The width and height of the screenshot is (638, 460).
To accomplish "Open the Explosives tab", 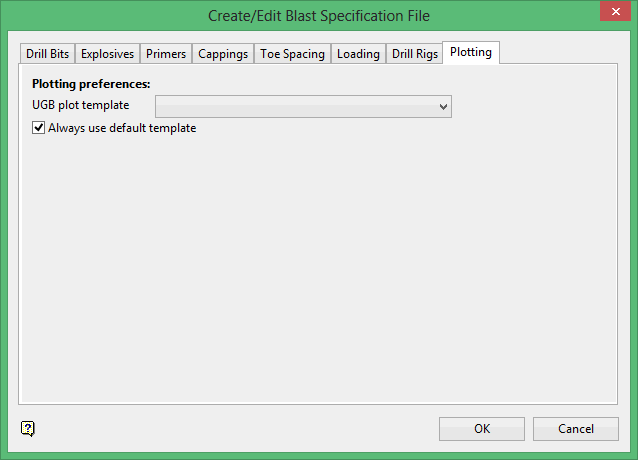I will pyautogui.click(x=107, y=54).
